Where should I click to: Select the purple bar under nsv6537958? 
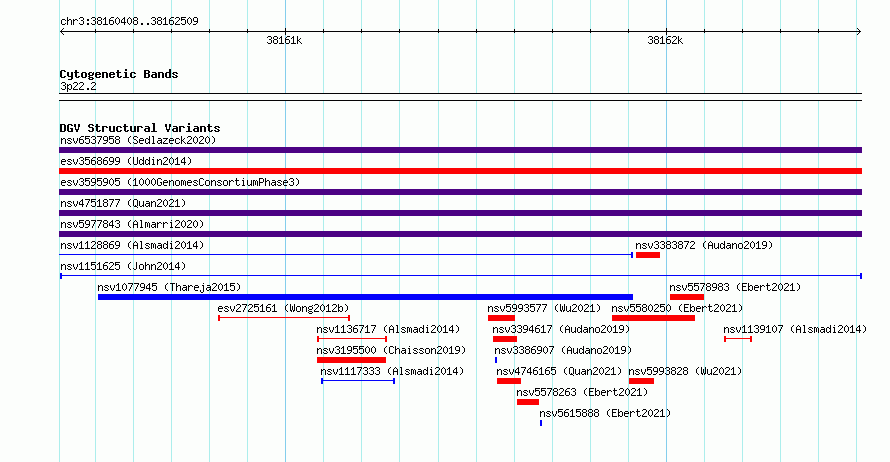point(460,150)
